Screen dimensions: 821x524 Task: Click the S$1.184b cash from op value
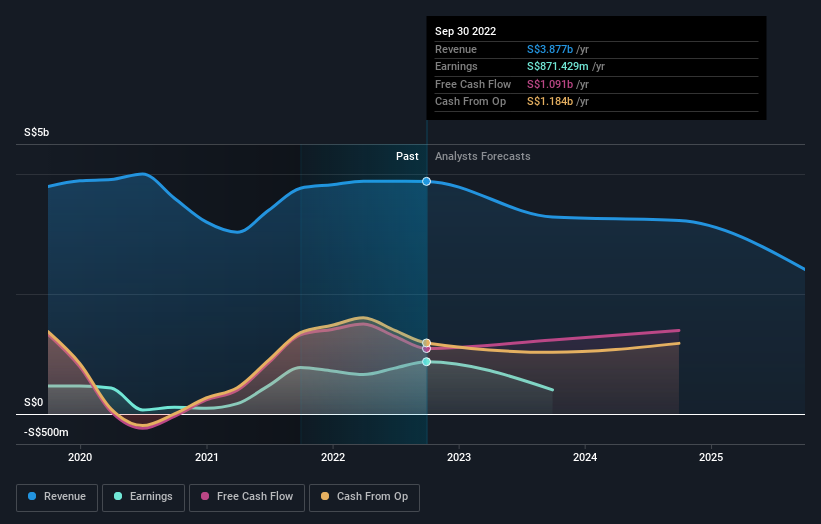pos(550,102)
